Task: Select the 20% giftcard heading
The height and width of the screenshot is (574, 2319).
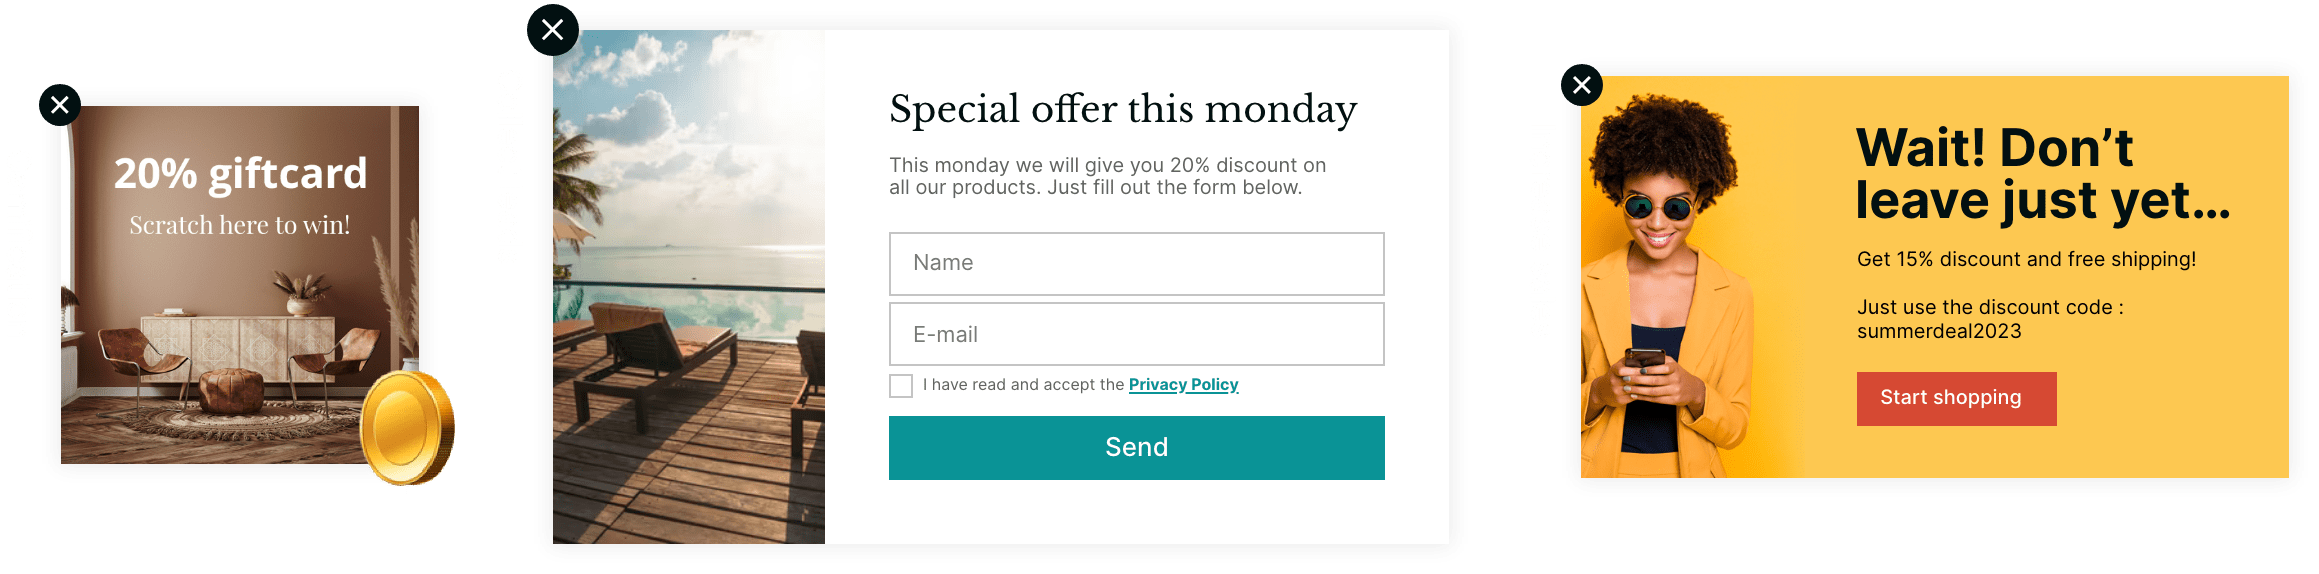Action: point(240,174)
